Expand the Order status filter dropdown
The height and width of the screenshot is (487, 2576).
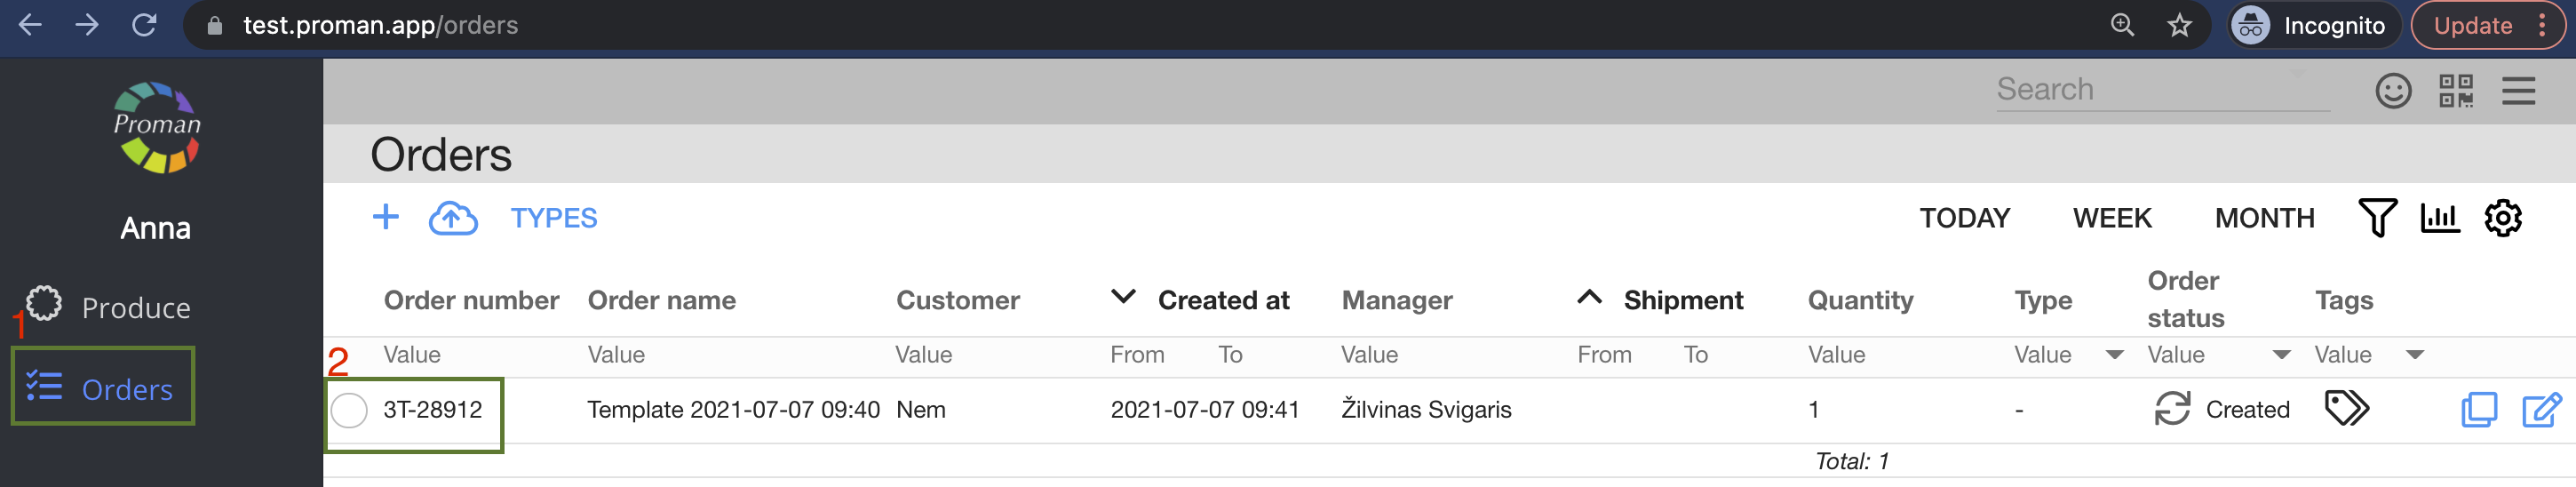click(2281, 355)
